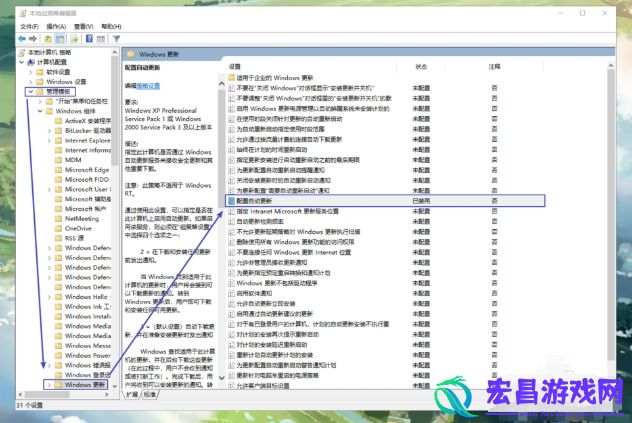Expand the BitLocker tree node

coord(49,131)
